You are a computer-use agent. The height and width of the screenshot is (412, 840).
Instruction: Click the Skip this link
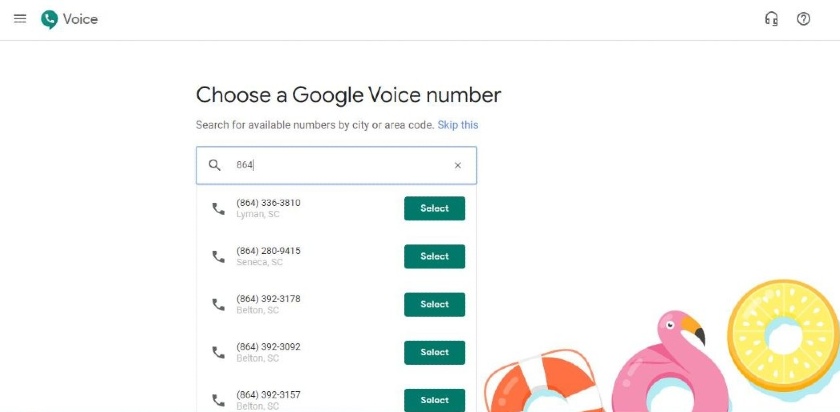(x=458, y=125)
